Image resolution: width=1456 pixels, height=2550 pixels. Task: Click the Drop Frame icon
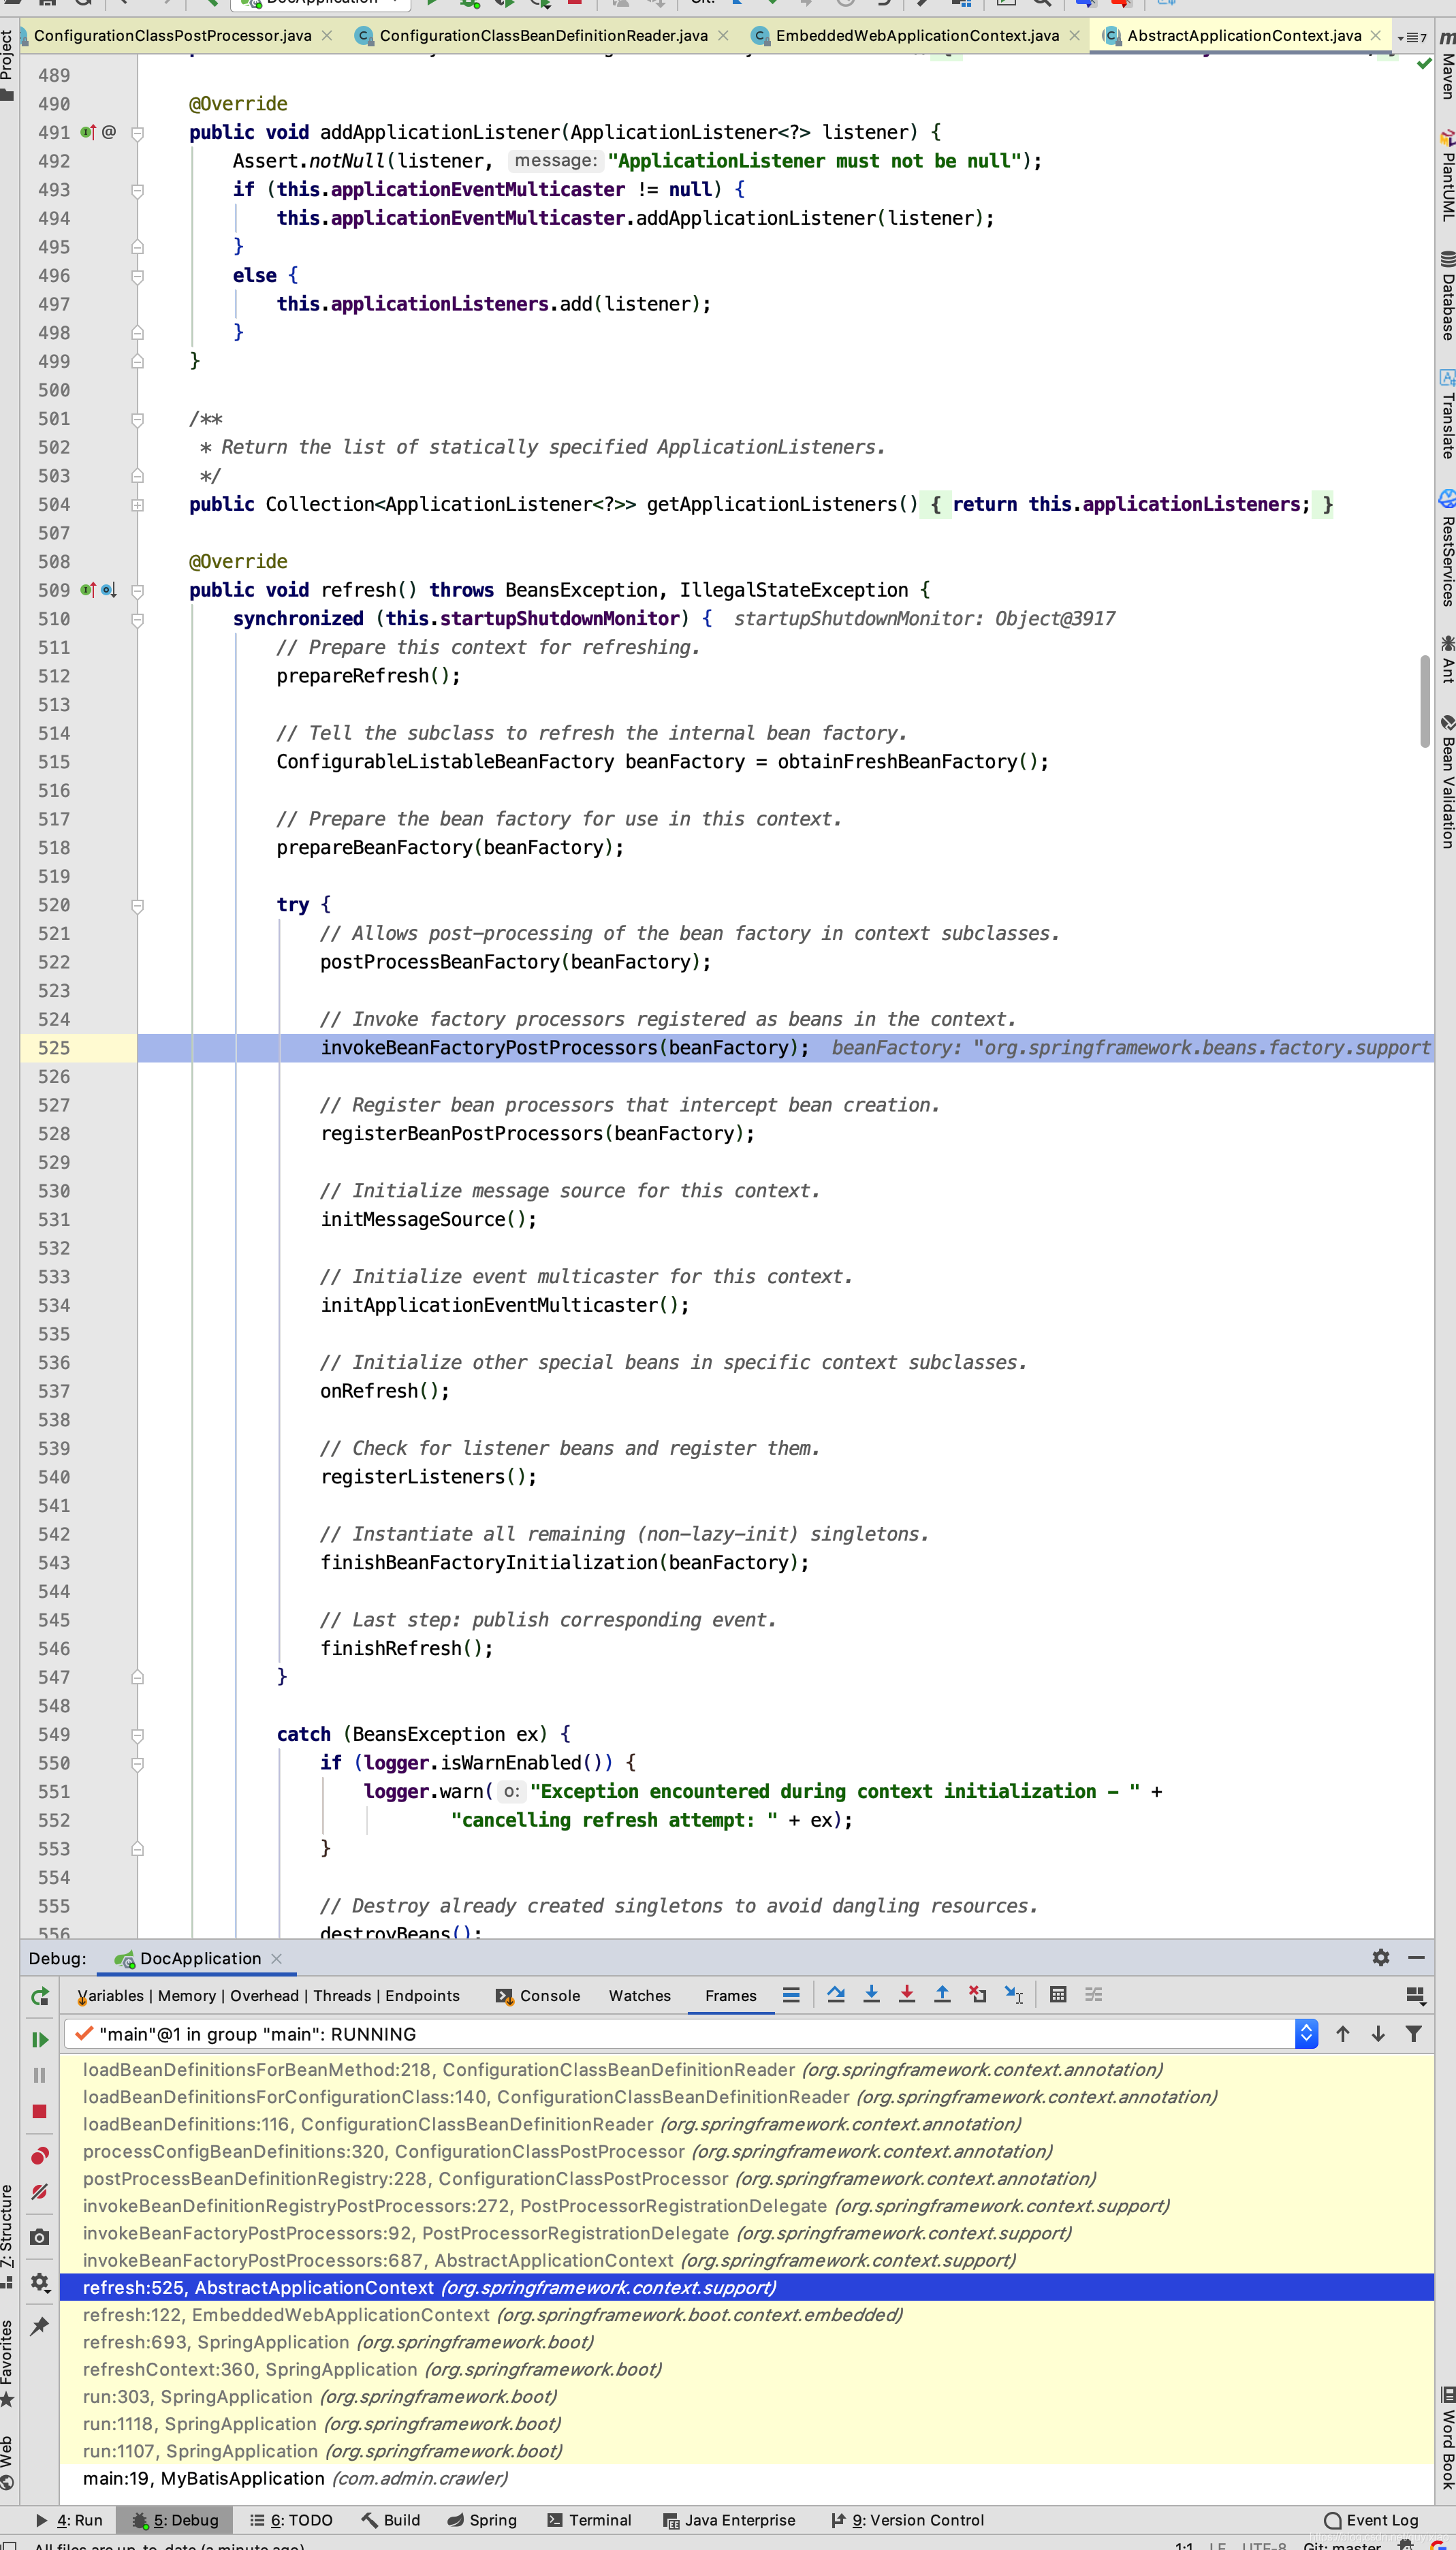[x=977, y=1995]
